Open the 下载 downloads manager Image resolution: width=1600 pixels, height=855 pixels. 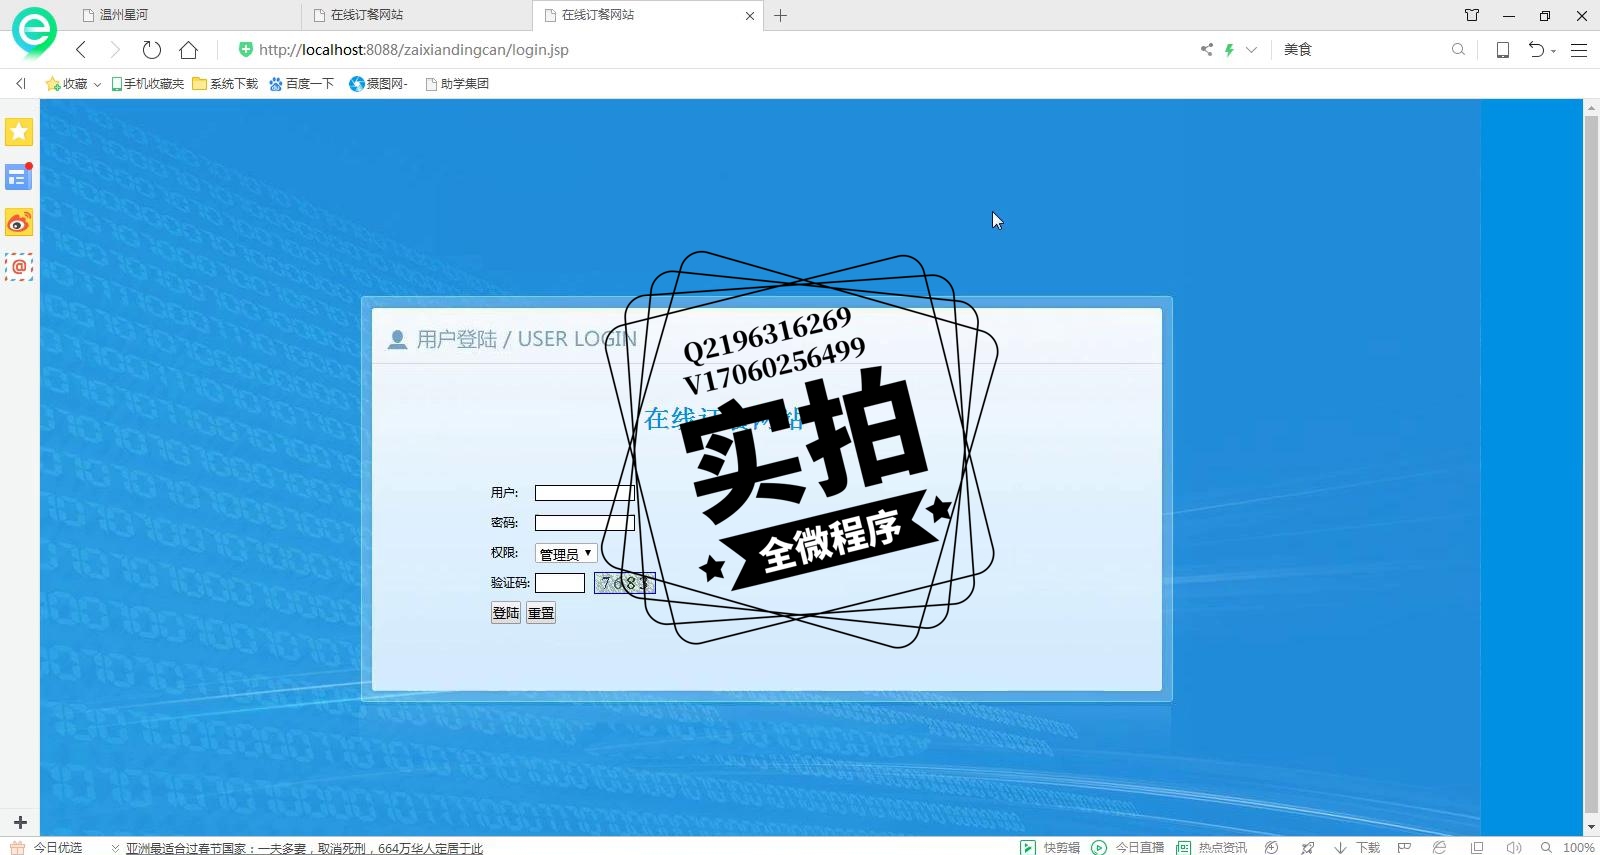(x=1357, y=847)
